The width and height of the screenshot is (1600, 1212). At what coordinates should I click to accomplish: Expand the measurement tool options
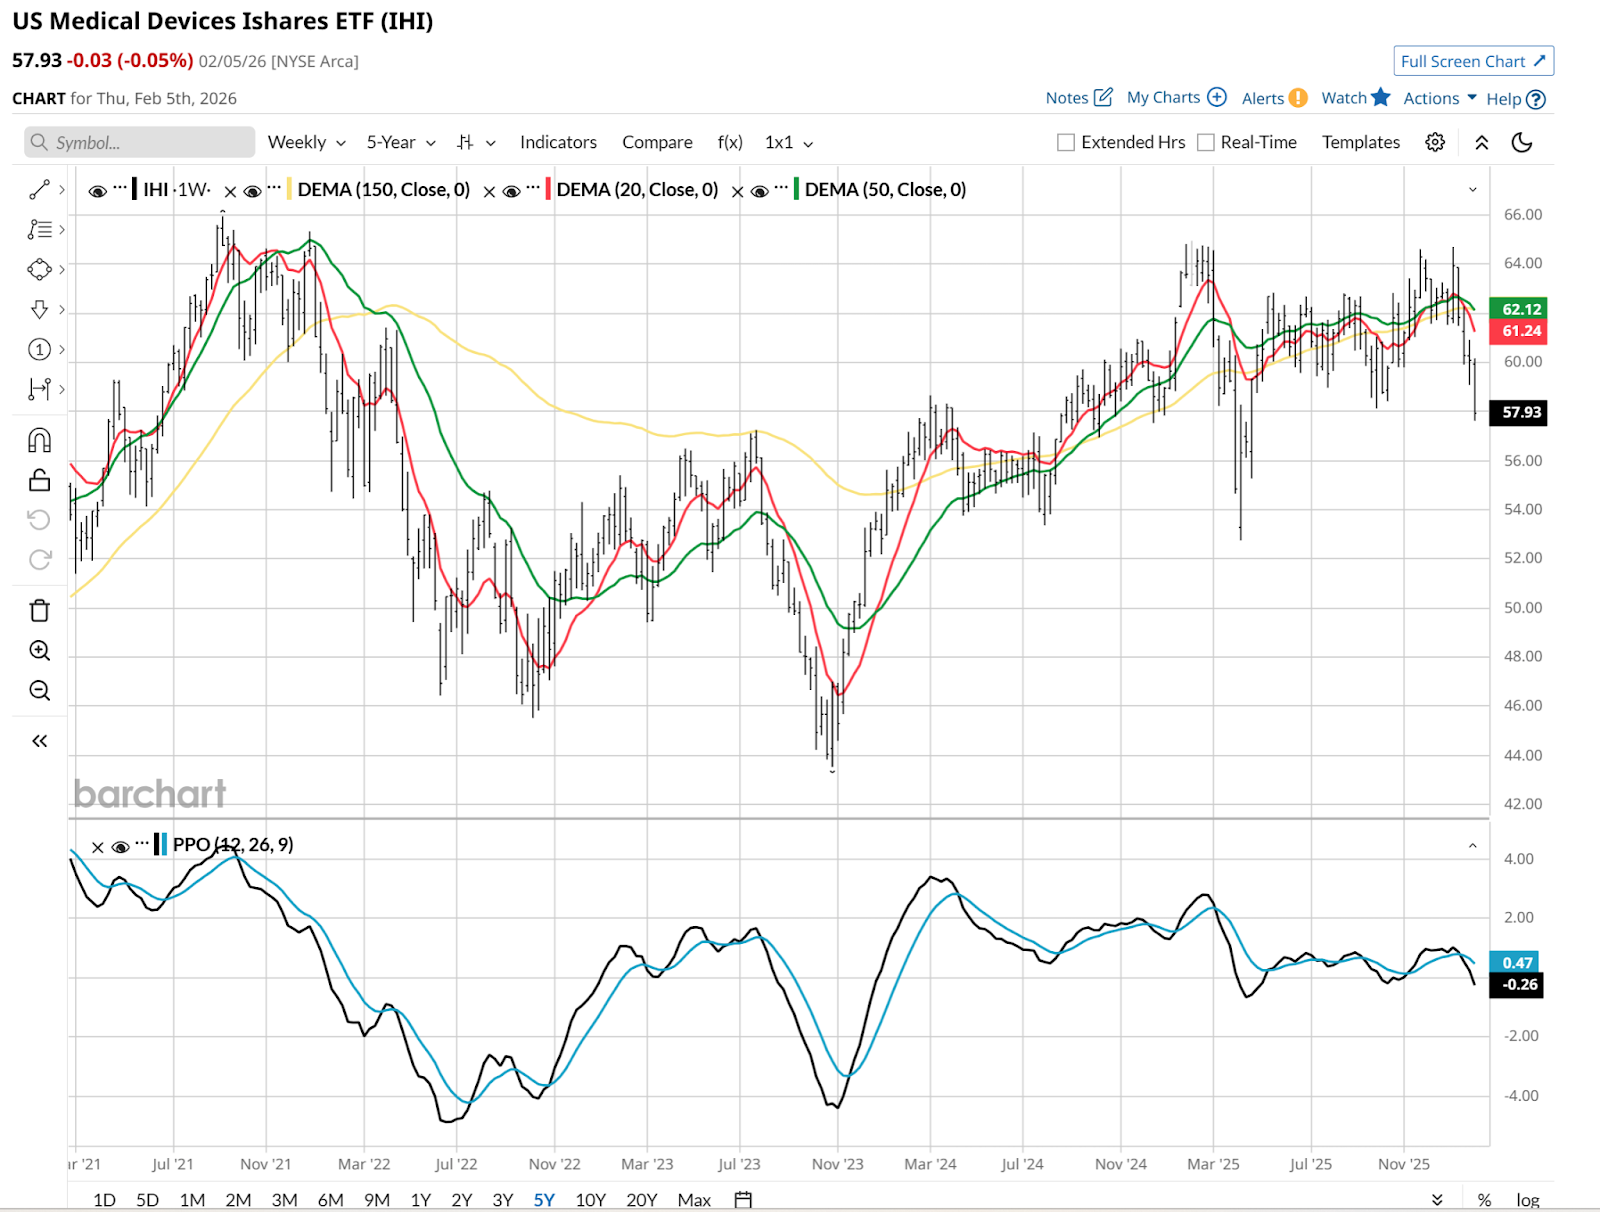click(62, 389)
